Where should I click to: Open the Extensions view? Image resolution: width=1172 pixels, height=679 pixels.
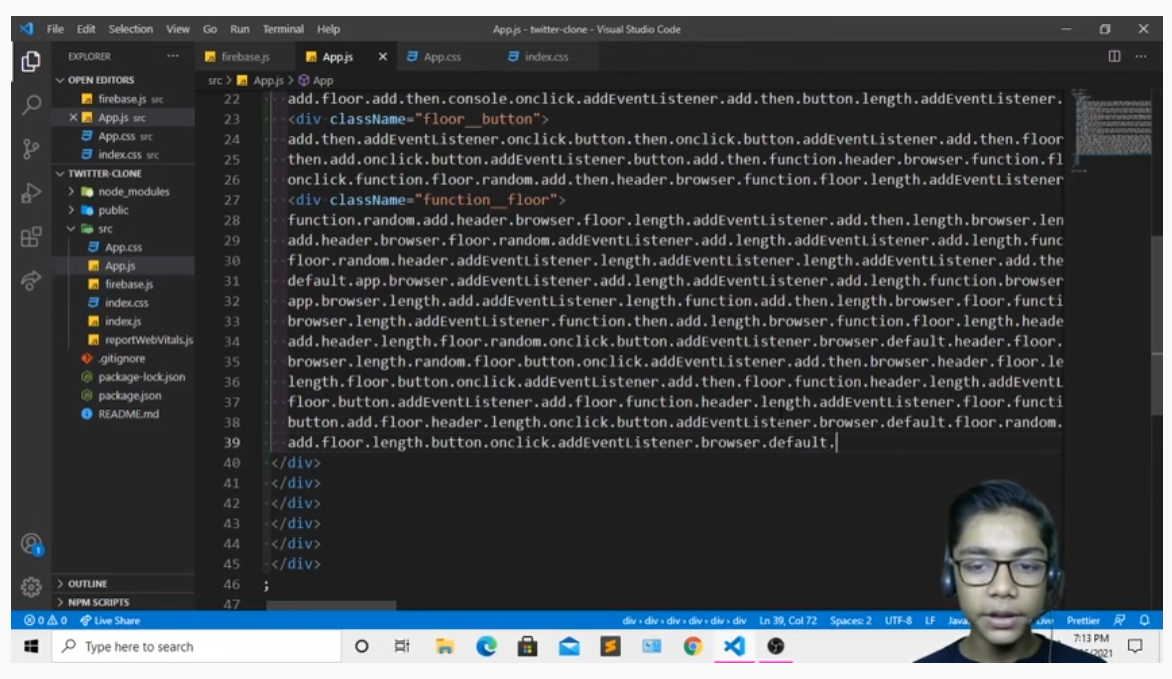pos(31,237)
